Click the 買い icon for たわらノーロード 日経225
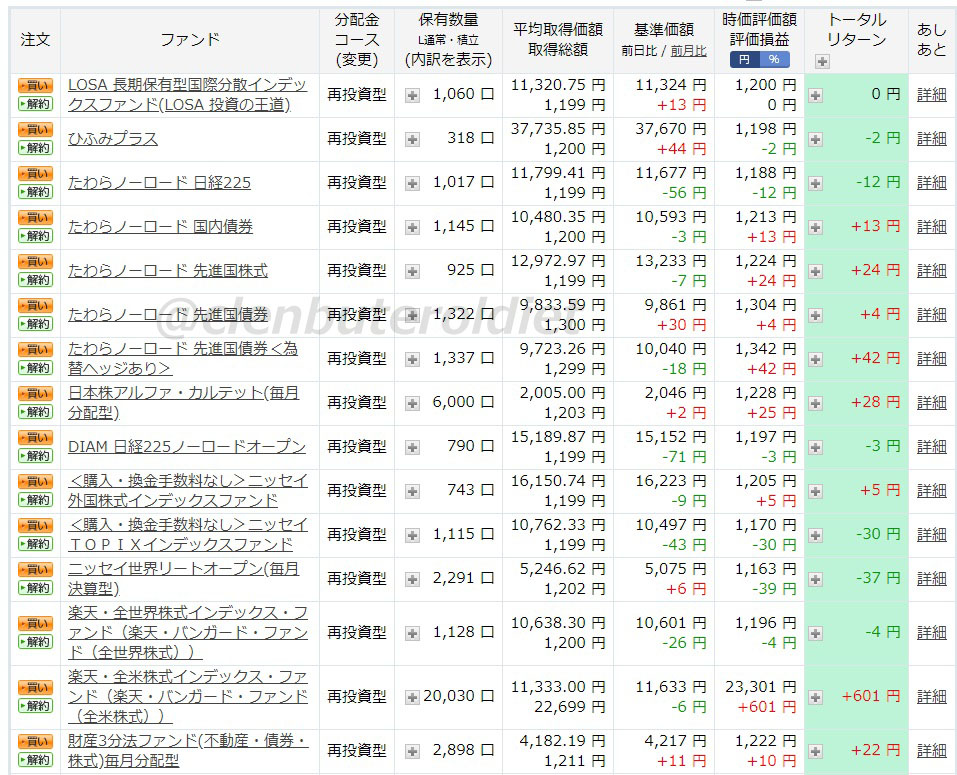 [33, 175]
